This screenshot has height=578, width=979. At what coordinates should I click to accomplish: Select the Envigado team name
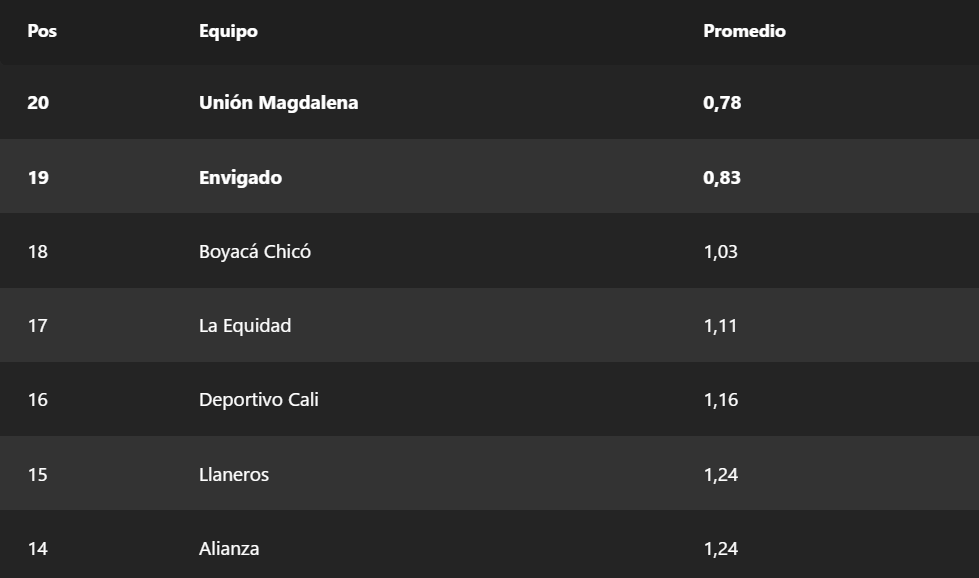coord(240,178)
